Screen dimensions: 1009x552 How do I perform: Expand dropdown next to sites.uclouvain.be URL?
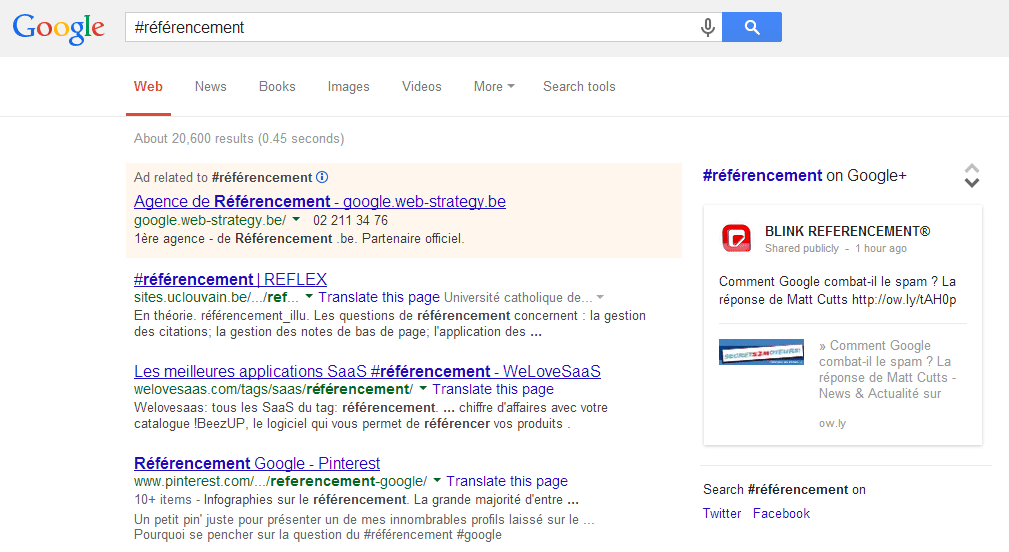pos(309,297)
